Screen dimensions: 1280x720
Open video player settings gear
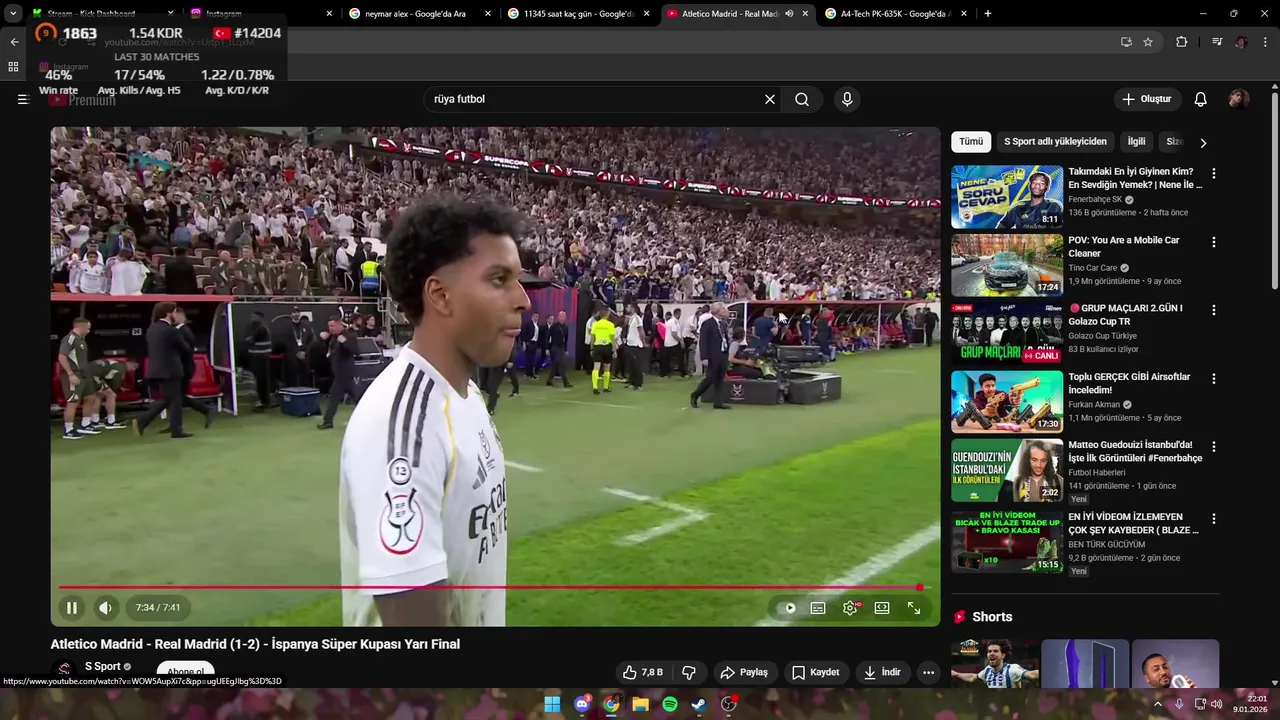point(850,608)
